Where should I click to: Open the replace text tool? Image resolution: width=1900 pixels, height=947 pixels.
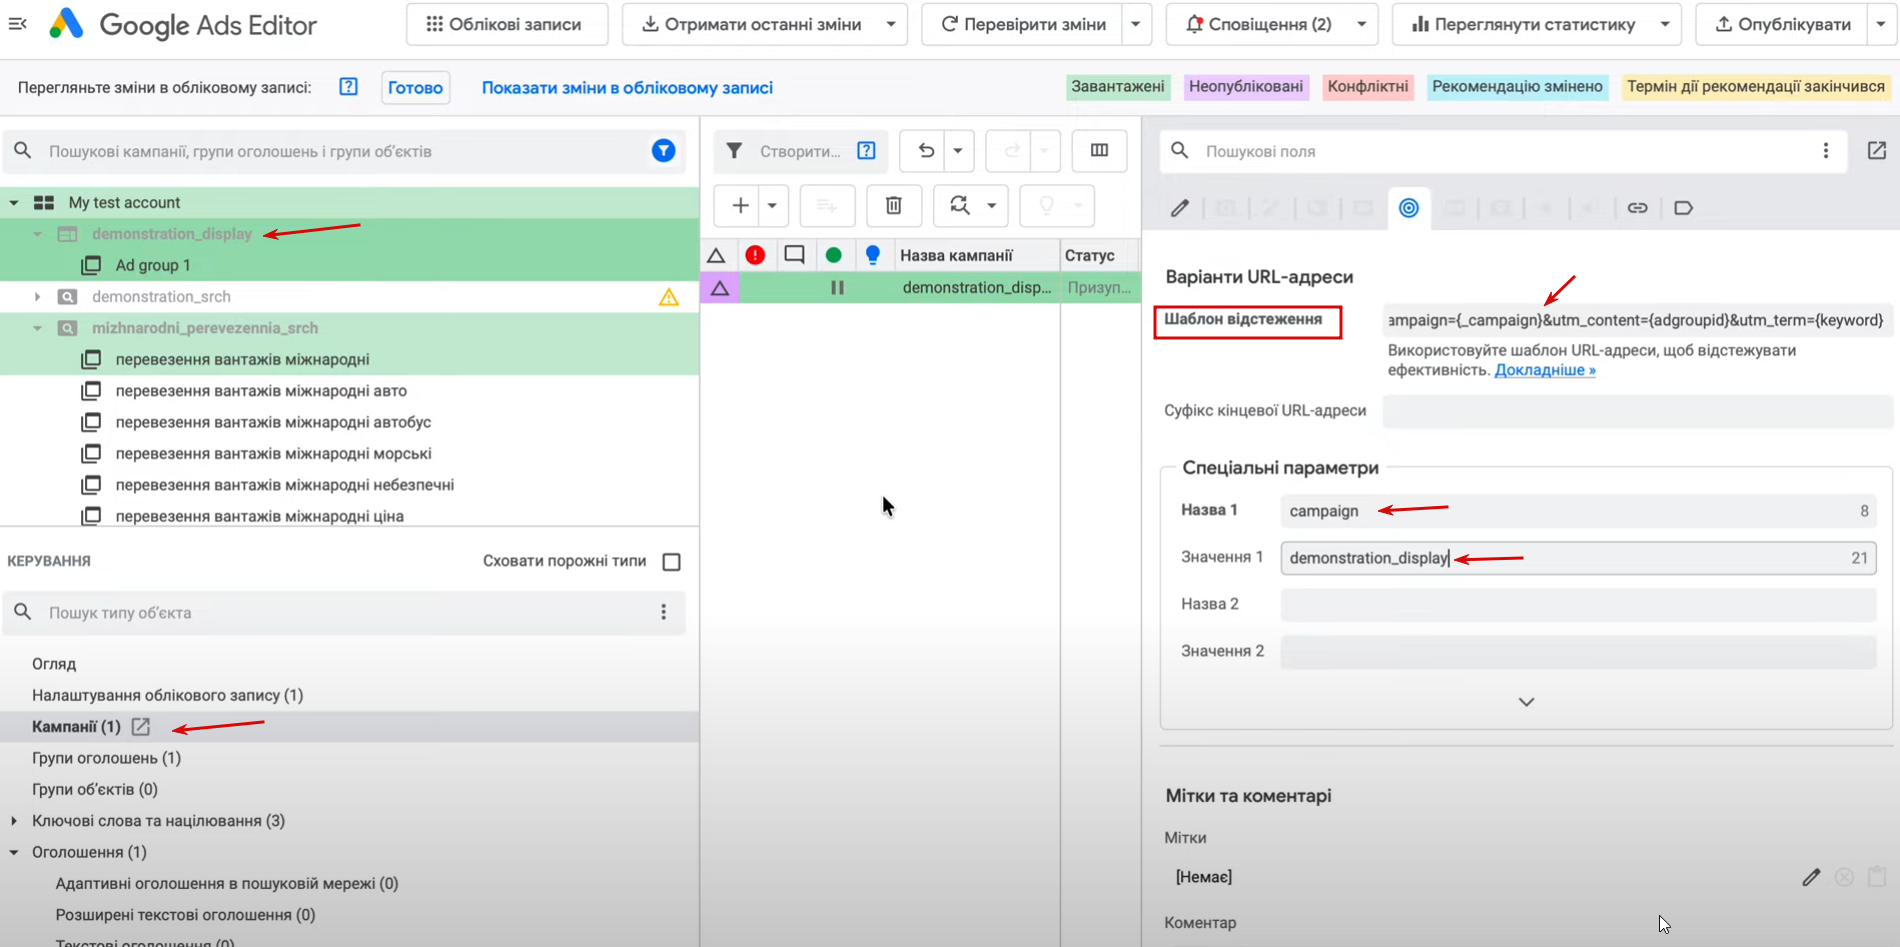[959, 206]
